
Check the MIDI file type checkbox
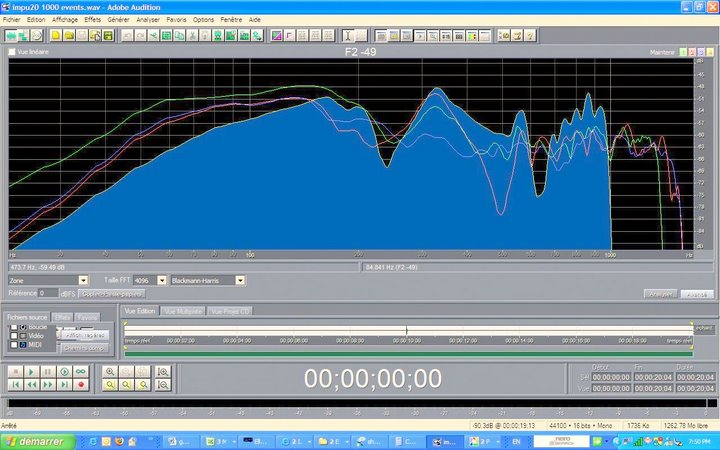click(14, 344)
